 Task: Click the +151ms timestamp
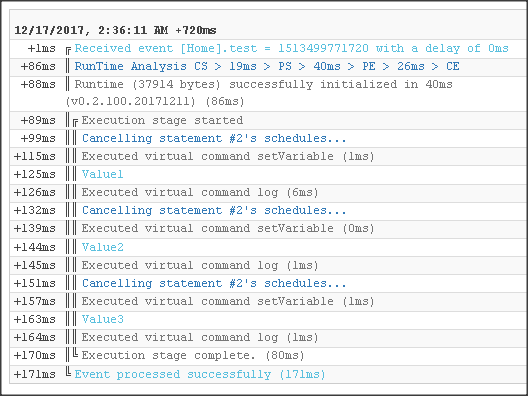point(35,283)
